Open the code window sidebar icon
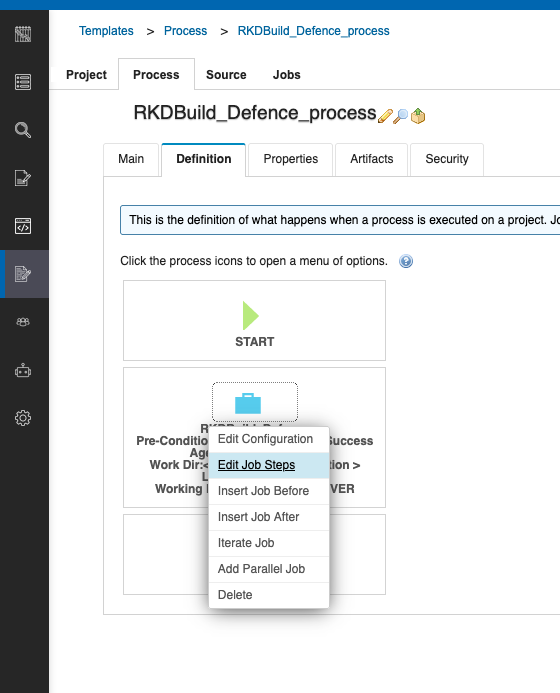Image resolution: width=560 pixels, height=693 pixels. pos(23,226)
